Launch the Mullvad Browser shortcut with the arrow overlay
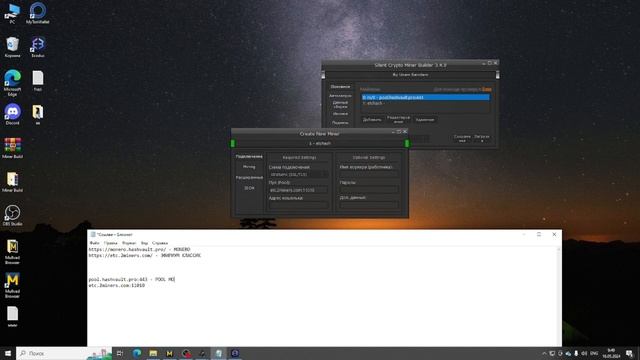 [12, 285]
